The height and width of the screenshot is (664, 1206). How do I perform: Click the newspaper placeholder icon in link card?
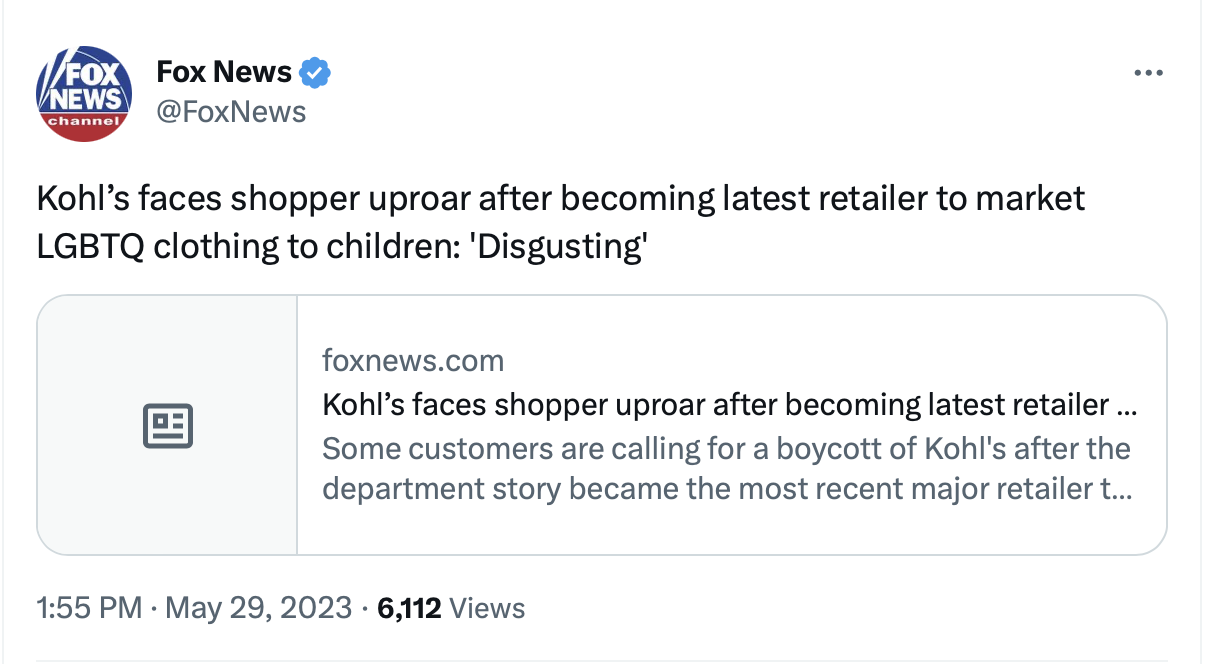[168, 426]
